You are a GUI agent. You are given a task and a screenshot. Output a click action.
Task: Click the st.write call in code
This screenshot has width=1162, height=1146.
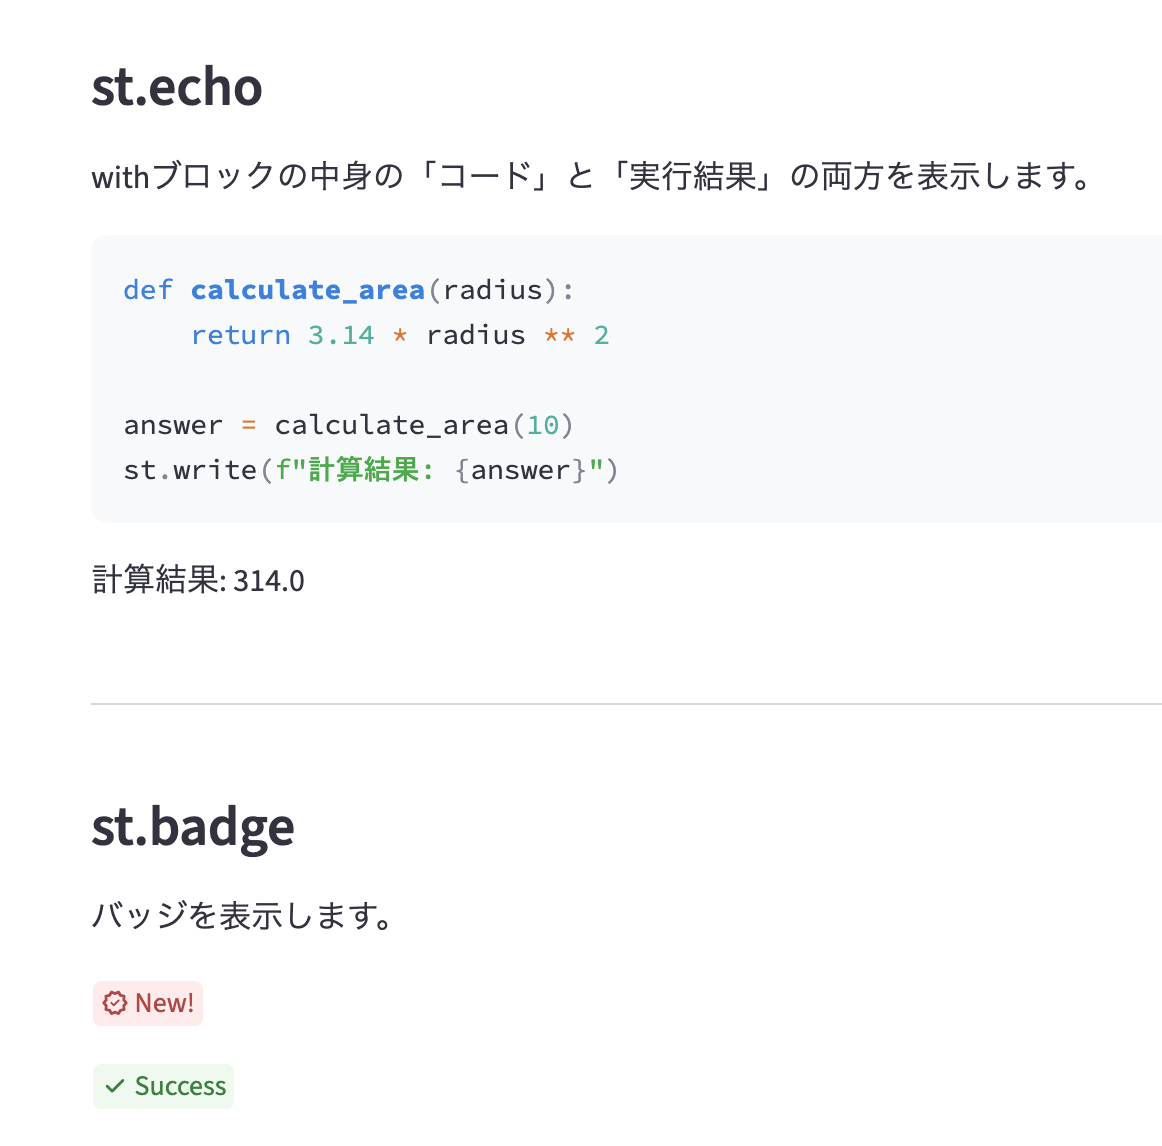click(190, 470)
